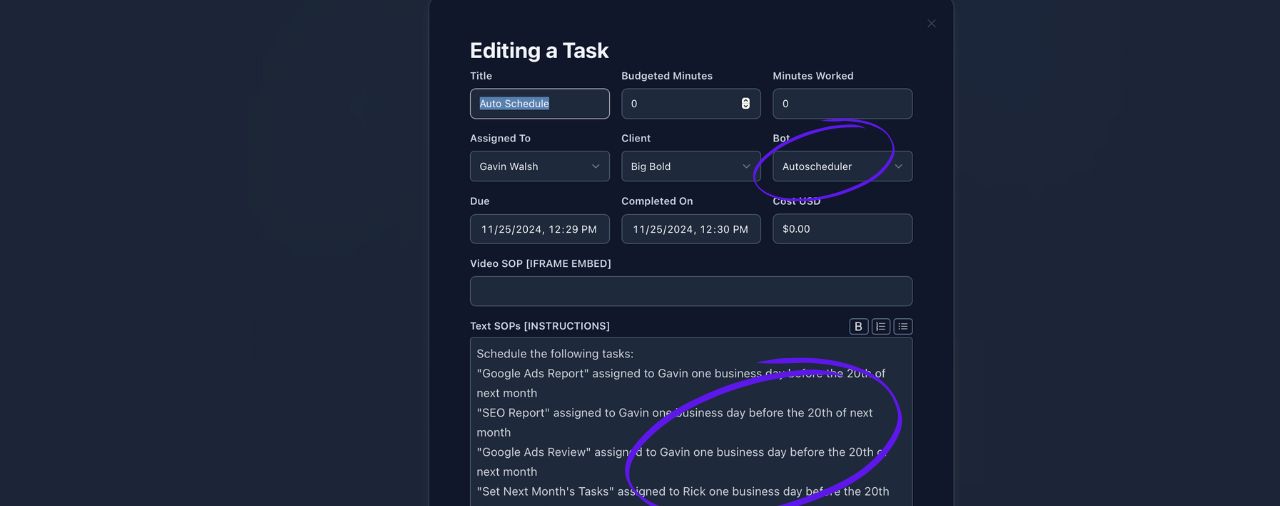Click the "Editing a Task" heading
The width and height of the screenshot is (1280, 506).
tap(539, 51)
